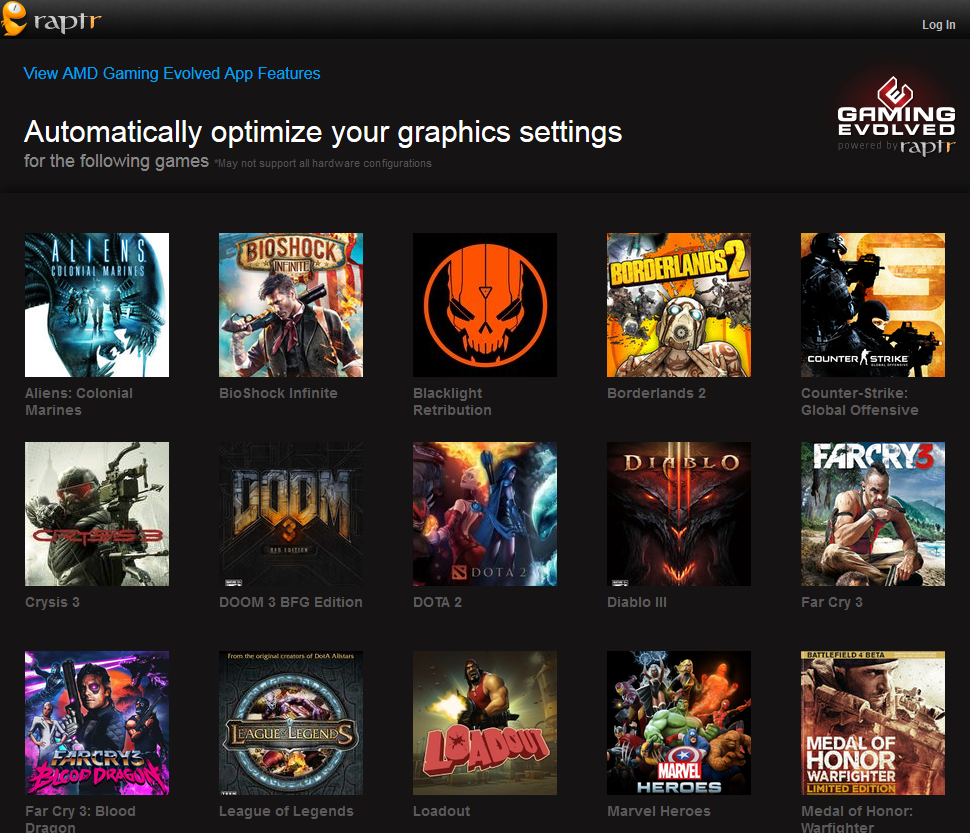Select the Far Cry 3 cover art

point(873,514)
